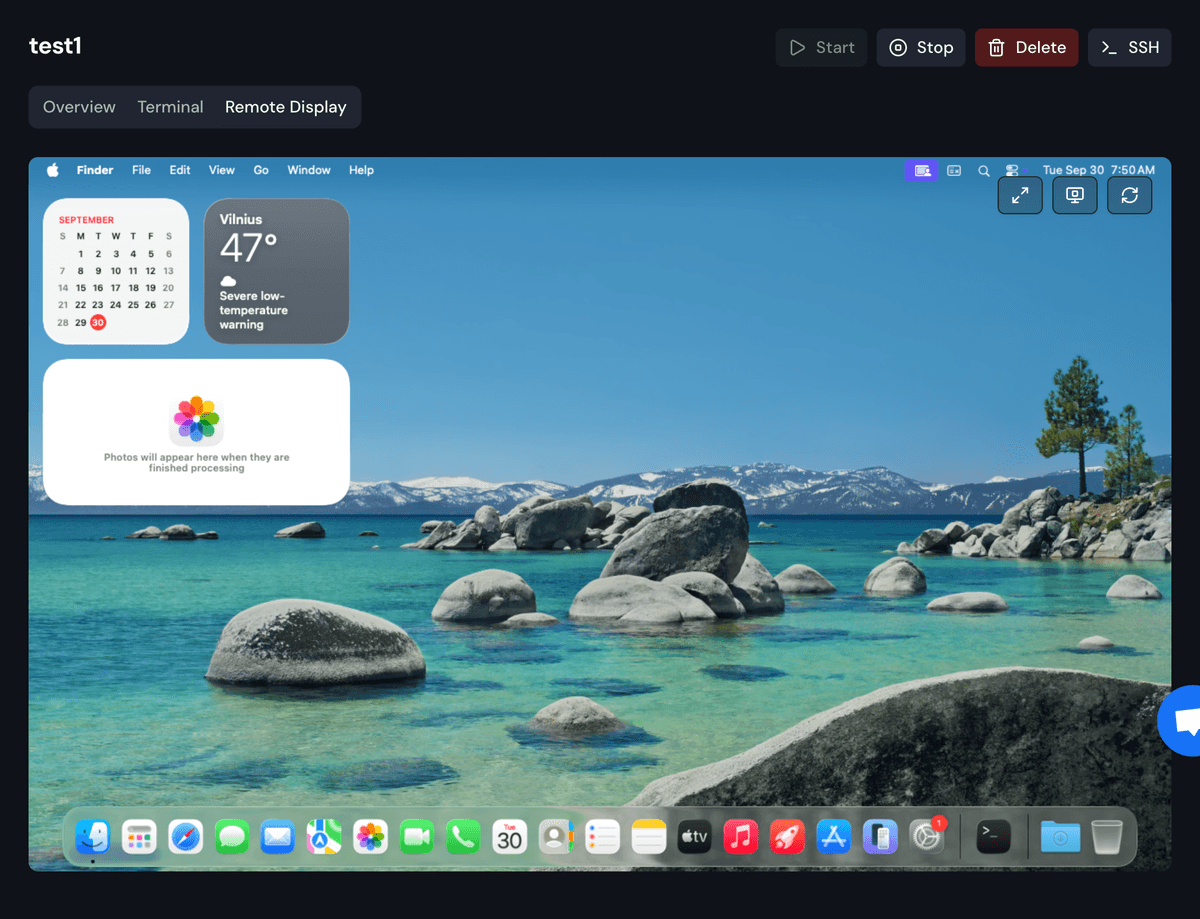
Task: Open Control Center toggles icon in menu bar
Action: [x=1012, y=171]
